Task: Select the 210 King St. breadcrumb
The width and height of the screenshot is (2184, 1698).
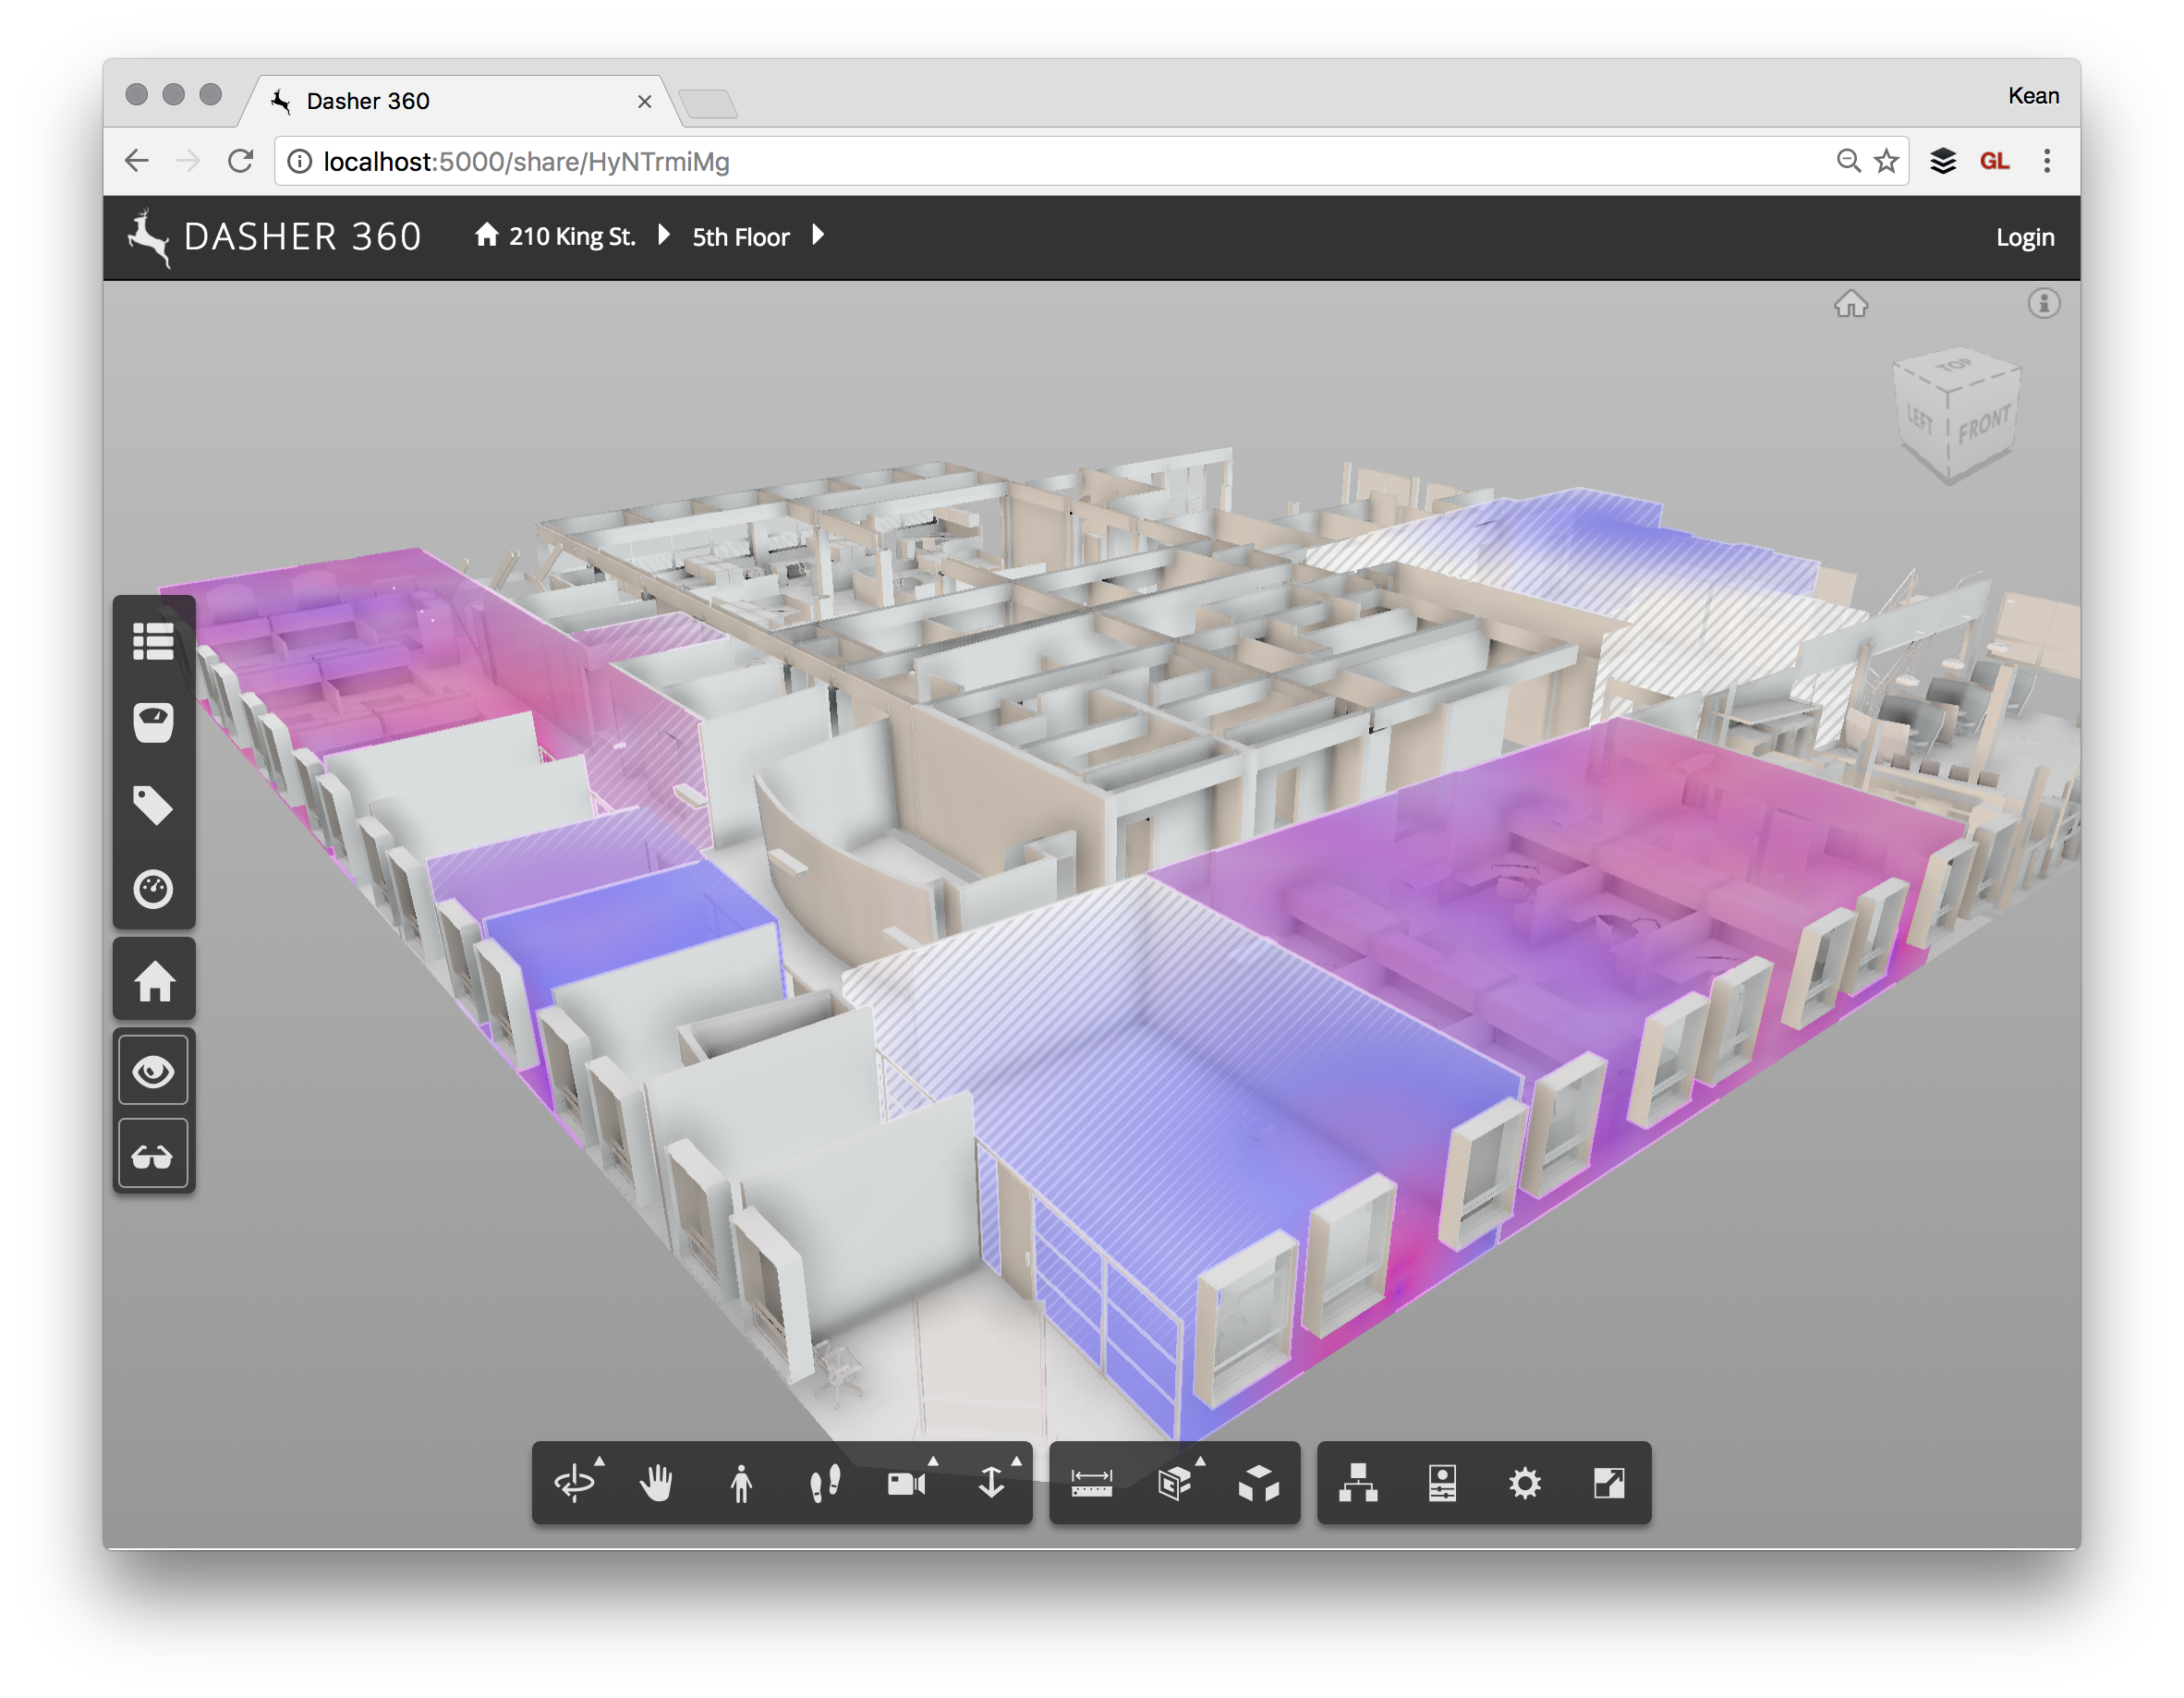Action: tap(571, 237)
